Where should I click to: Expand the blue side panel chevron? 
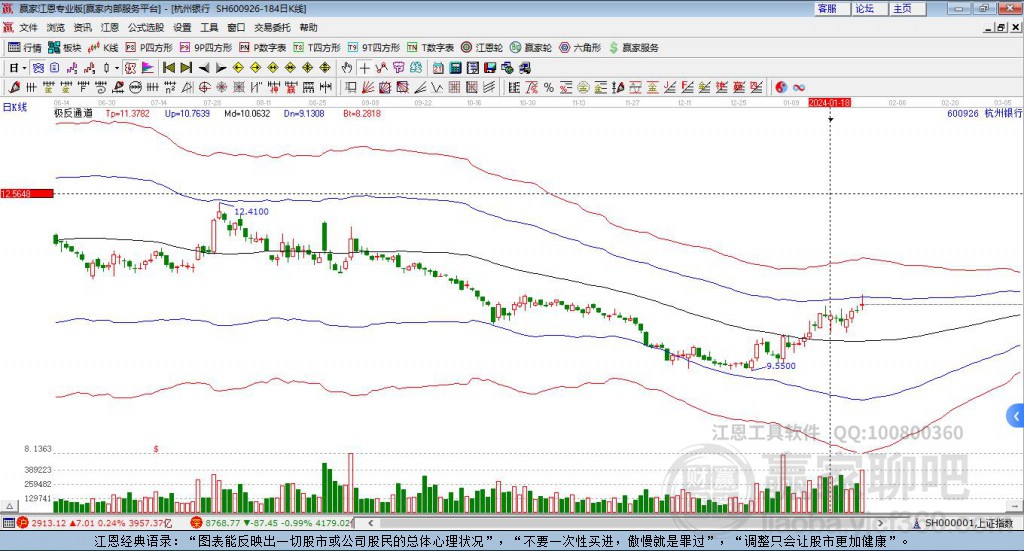tap(1016, 416)
